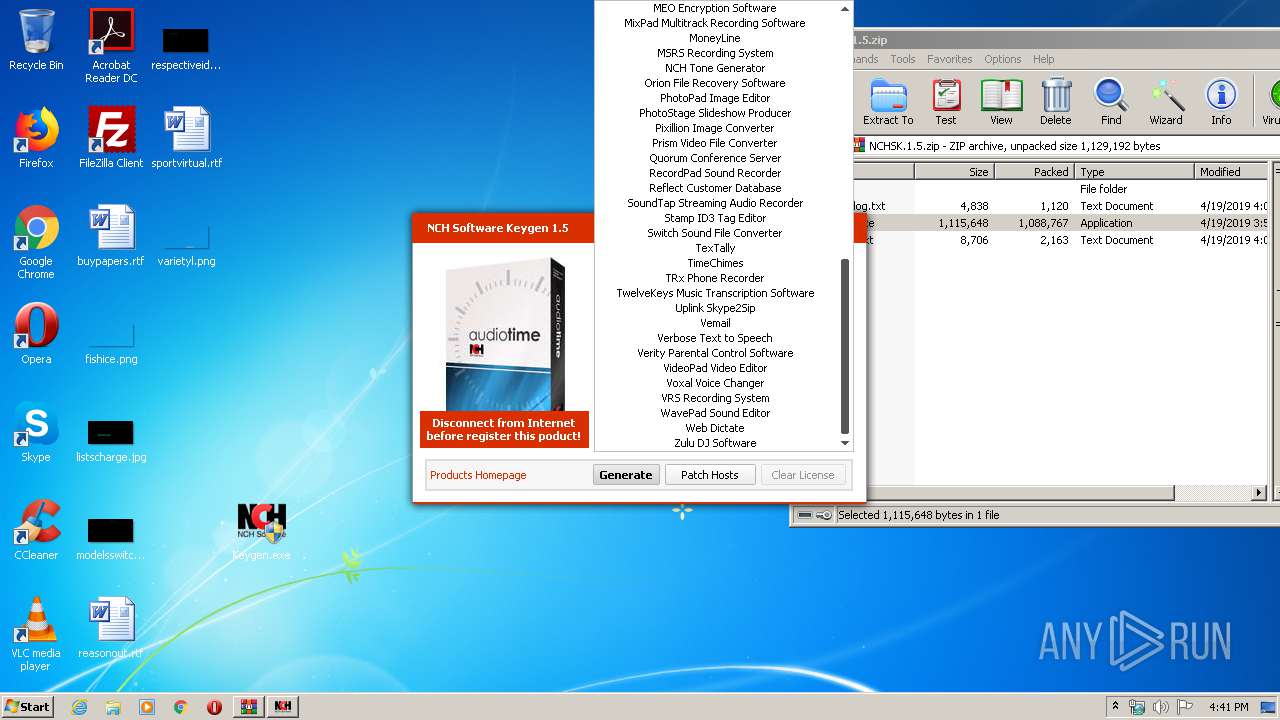The image size is (1280, 720).
Task: Click the Patch Hosts button
Action: click(710, 475)
